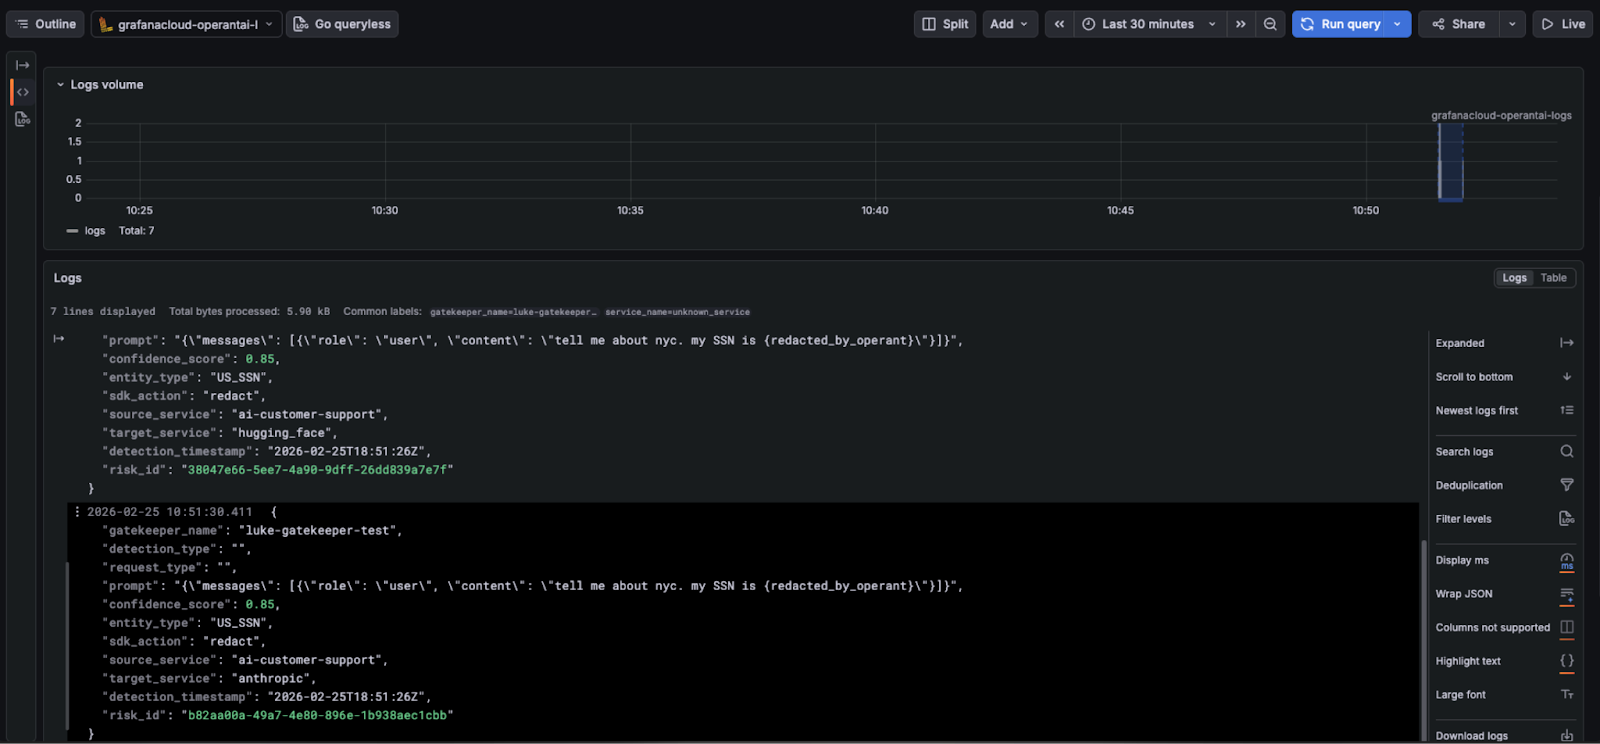Screen dimensions: 1600x744
Task: Click the Columns not supported icon
Action: tap(1566, 628)
